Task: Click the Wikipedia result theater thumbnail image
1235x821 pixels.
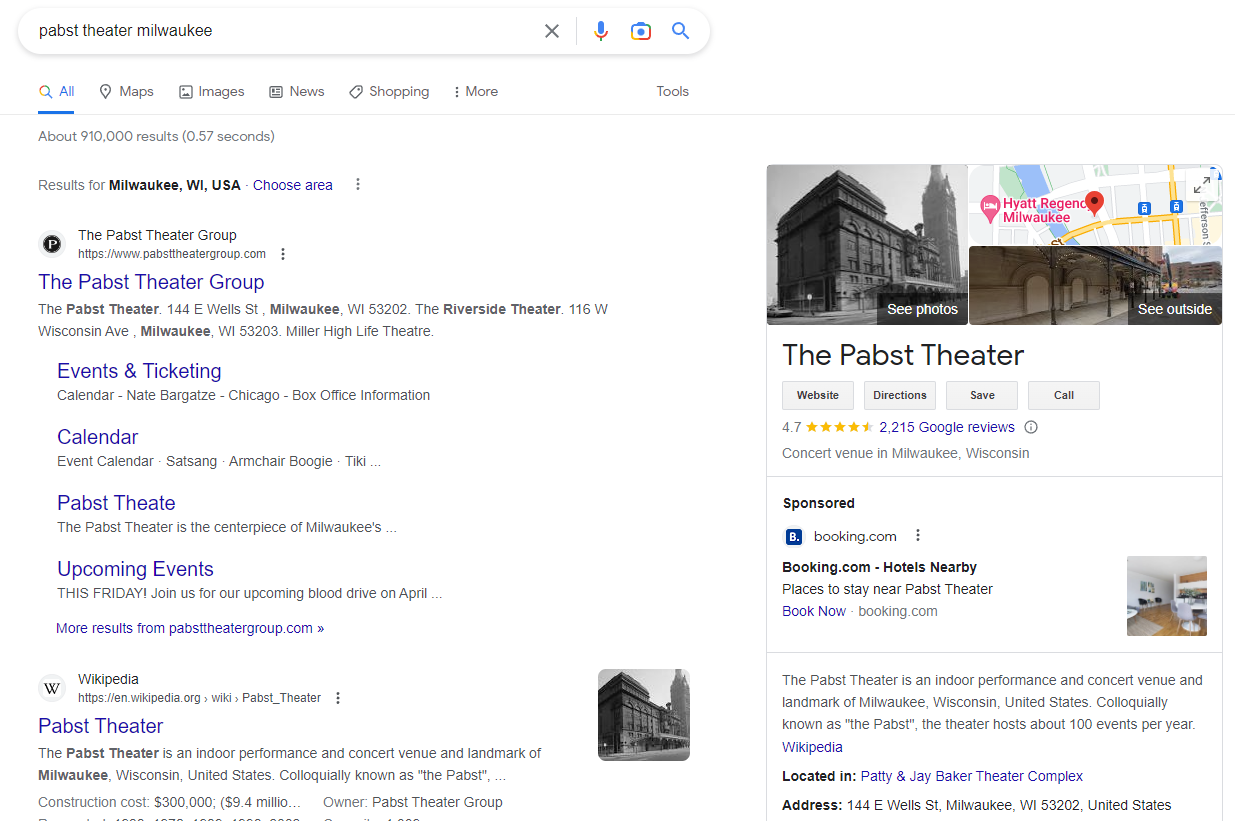Action: click(x=644, y=715)
